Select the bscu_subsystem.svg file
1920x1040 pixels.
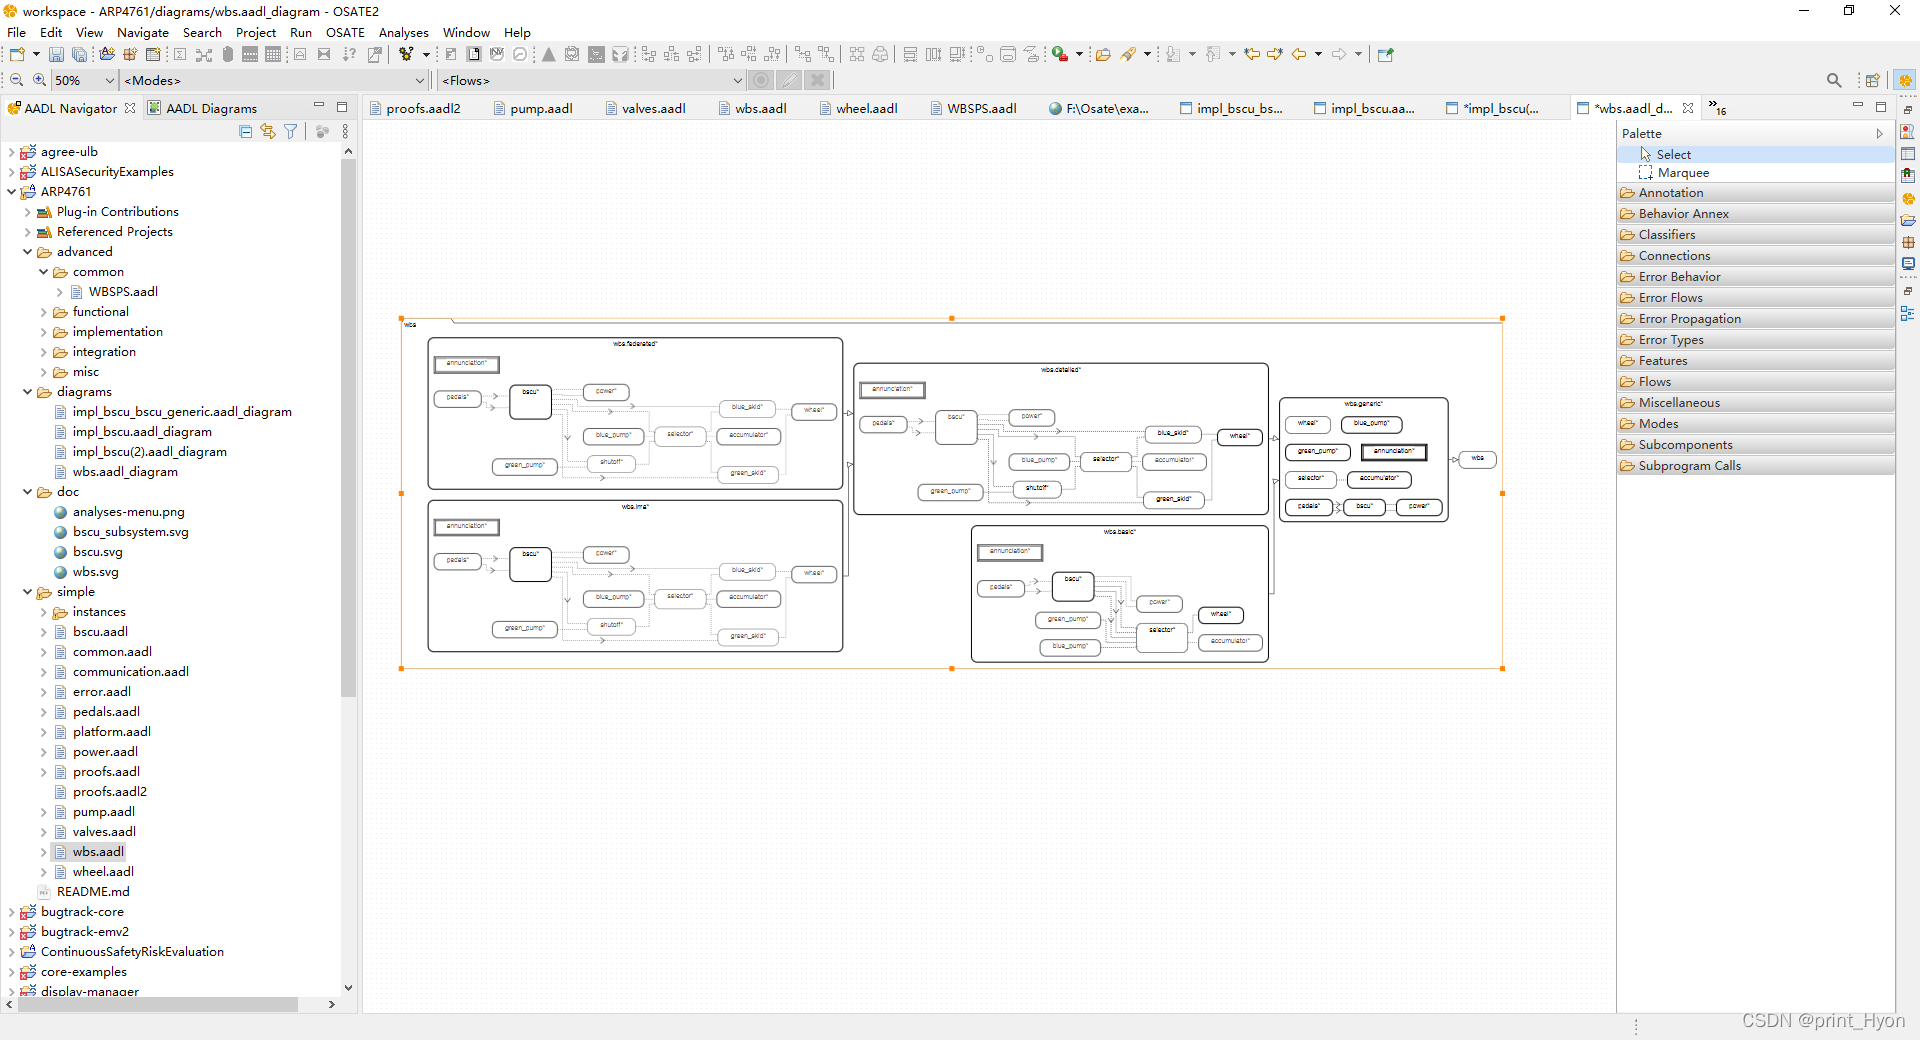click(130, 531)
